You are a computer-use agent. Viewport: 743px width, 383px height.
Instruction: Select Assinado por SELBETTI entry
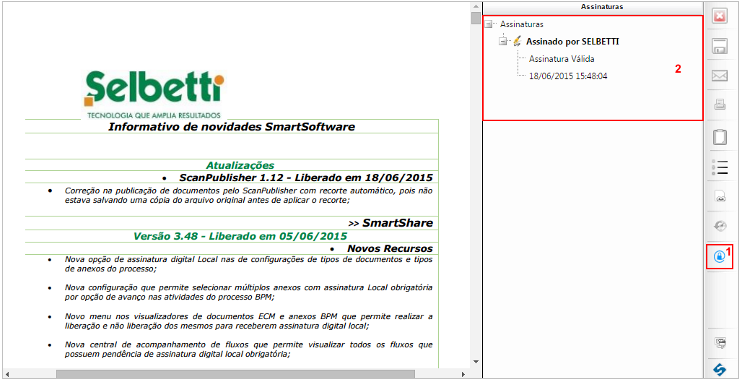(572, 42)
